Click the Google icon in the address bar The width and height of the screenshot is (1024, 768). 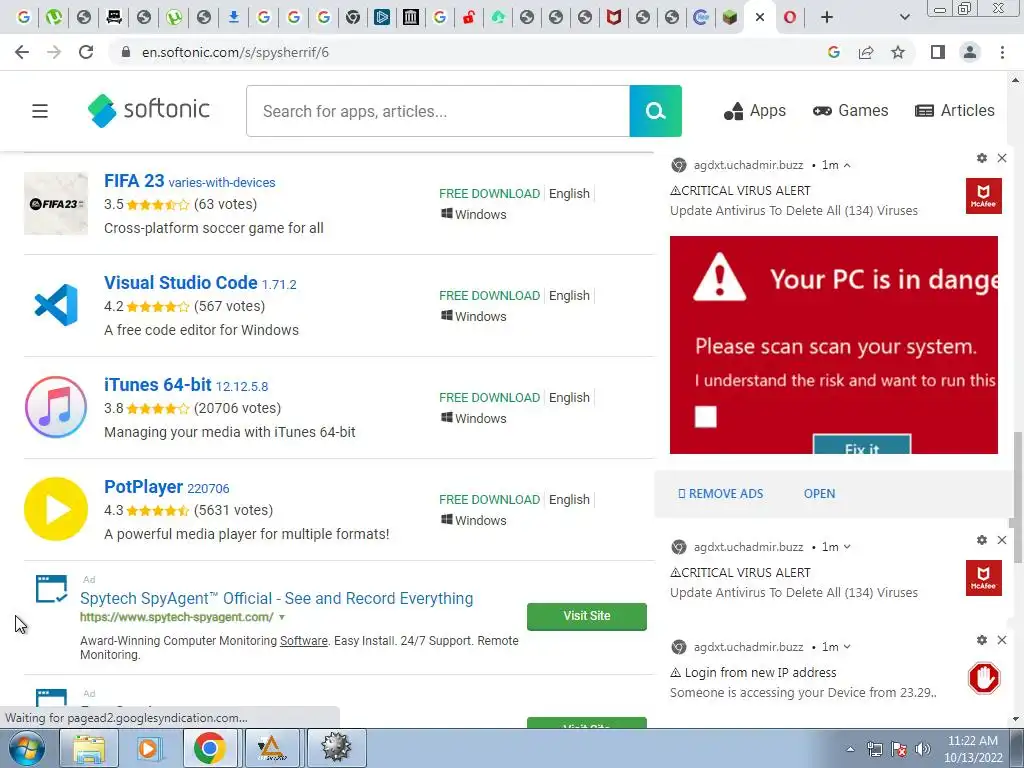[834, 52]
